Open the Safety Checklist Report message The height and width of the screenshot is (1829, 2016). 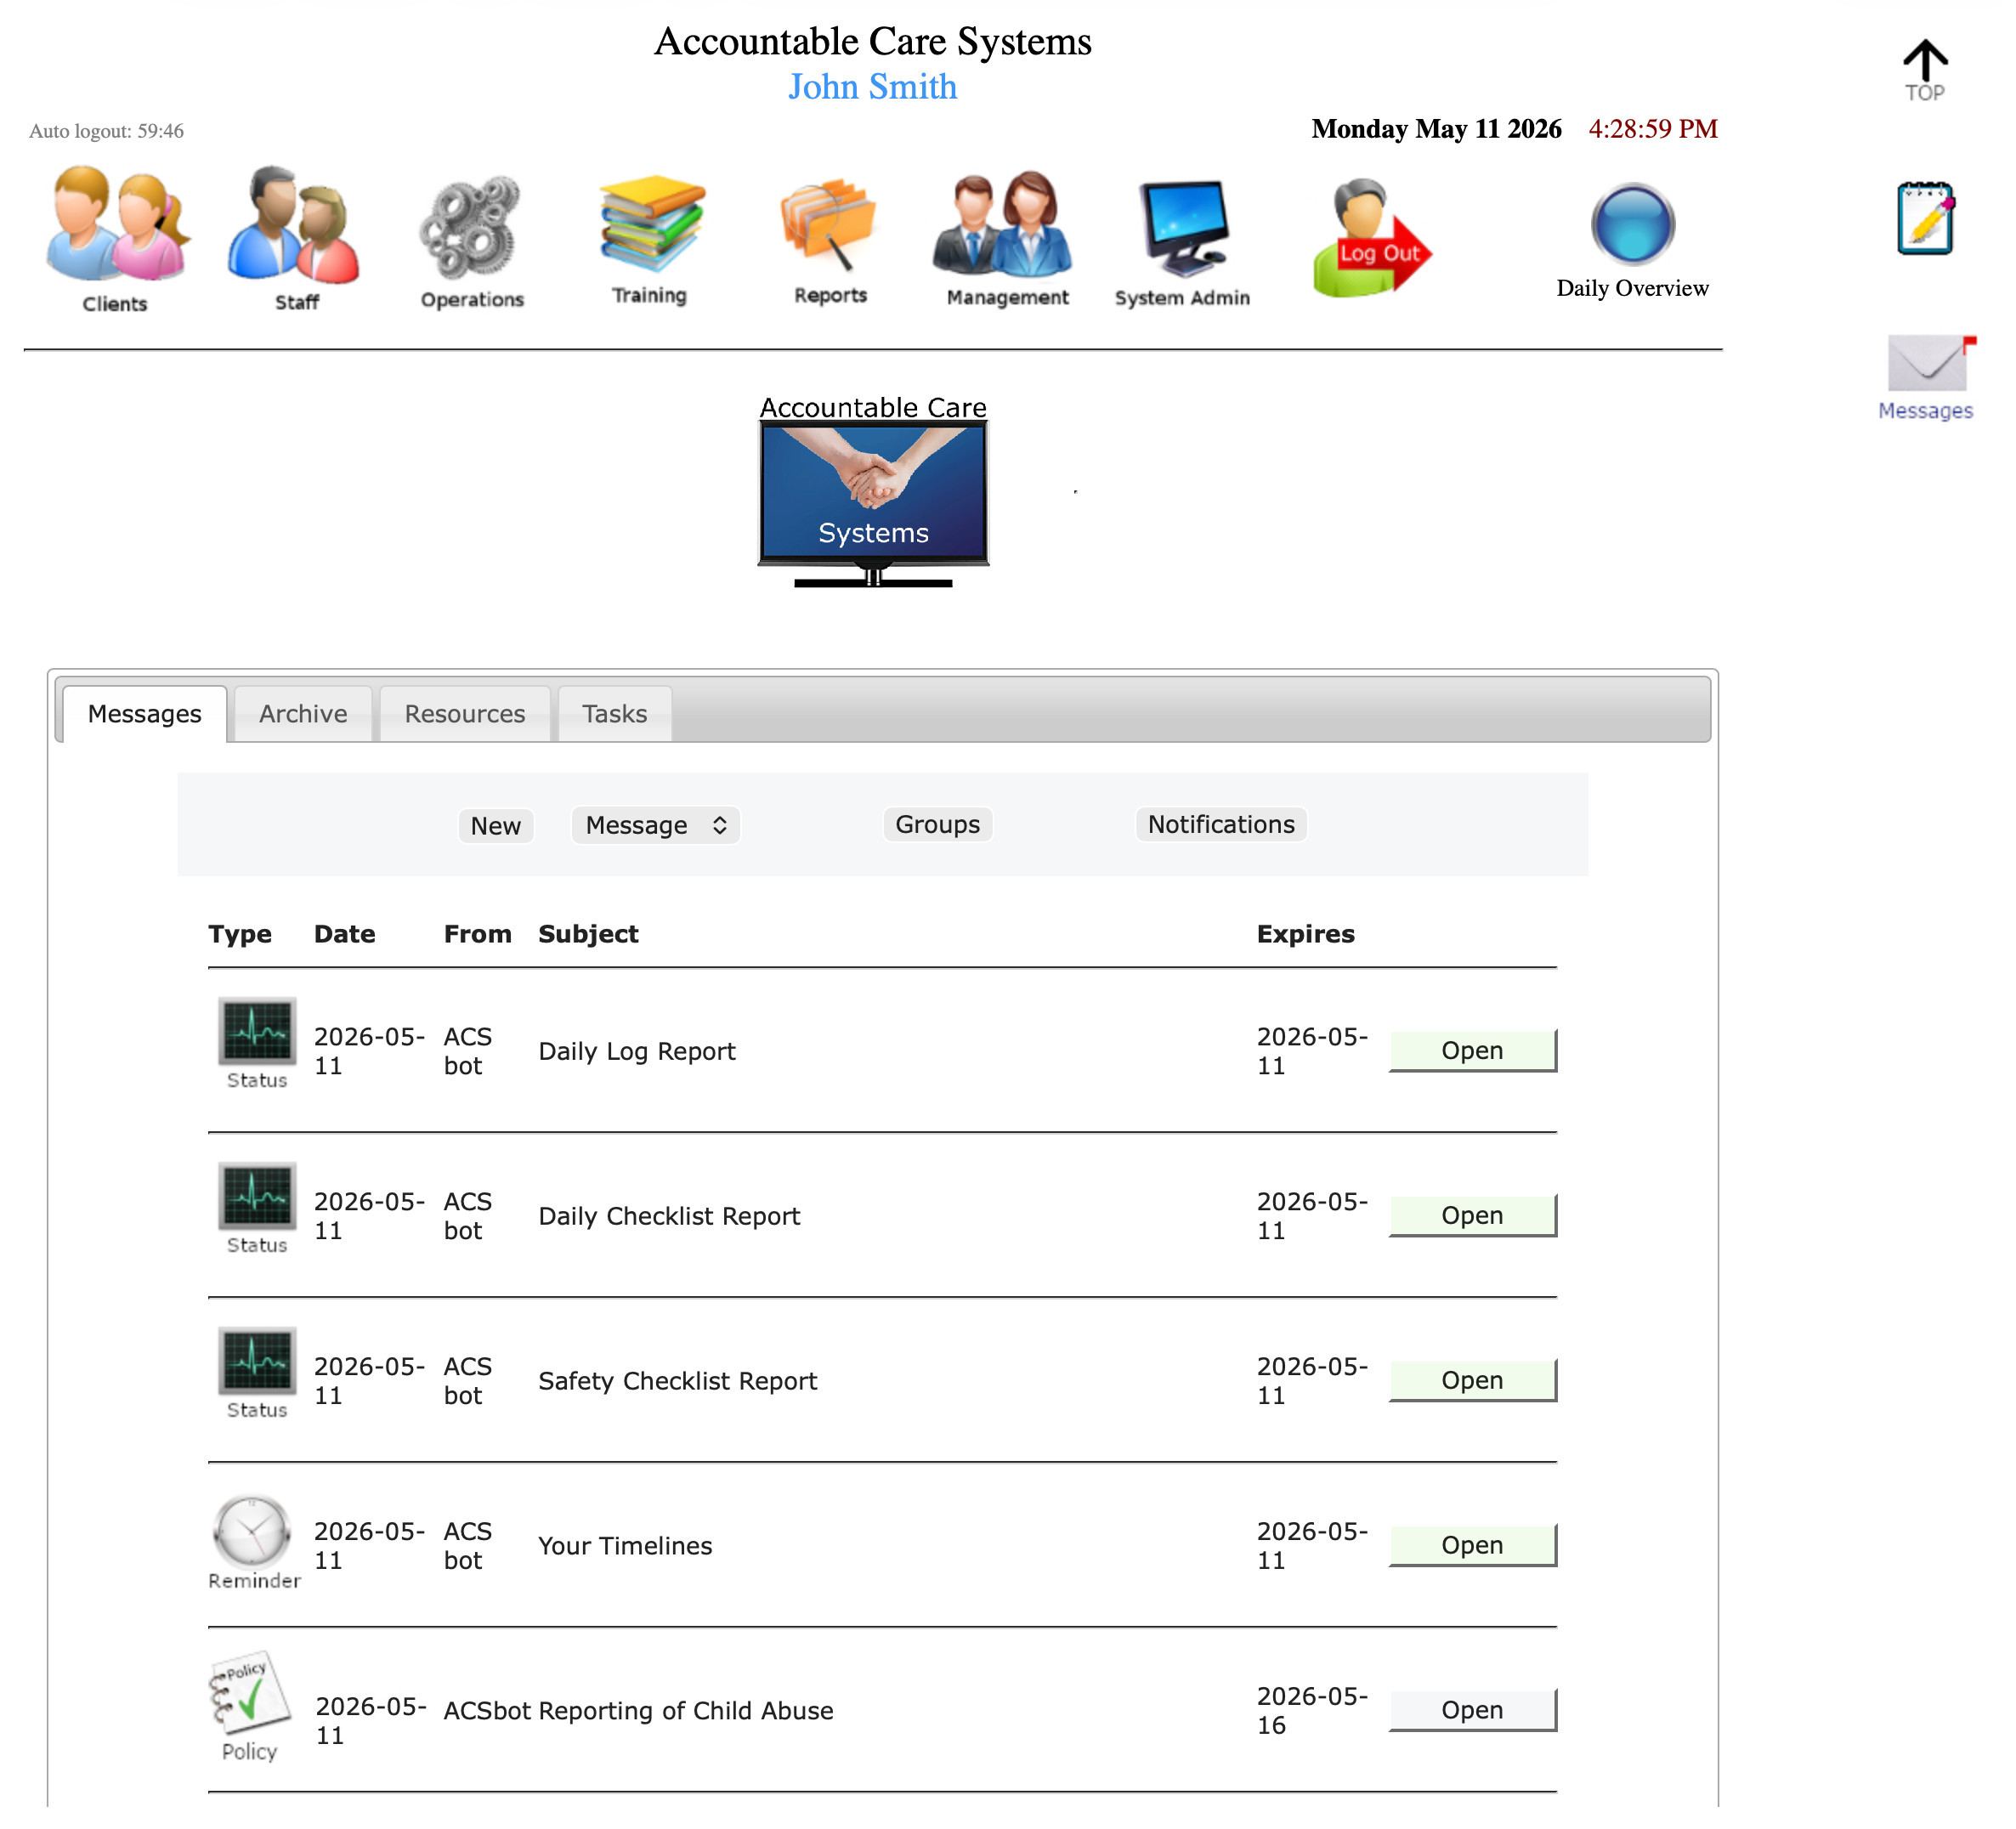click(x=1472, y=1380)
